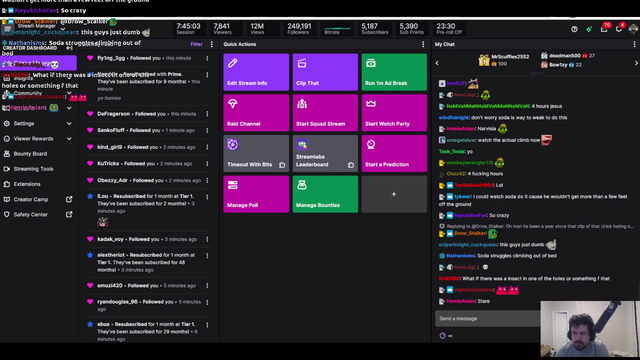Click the Send a message chat input
Screen dimensions: 640x360
tap(488, 318)
